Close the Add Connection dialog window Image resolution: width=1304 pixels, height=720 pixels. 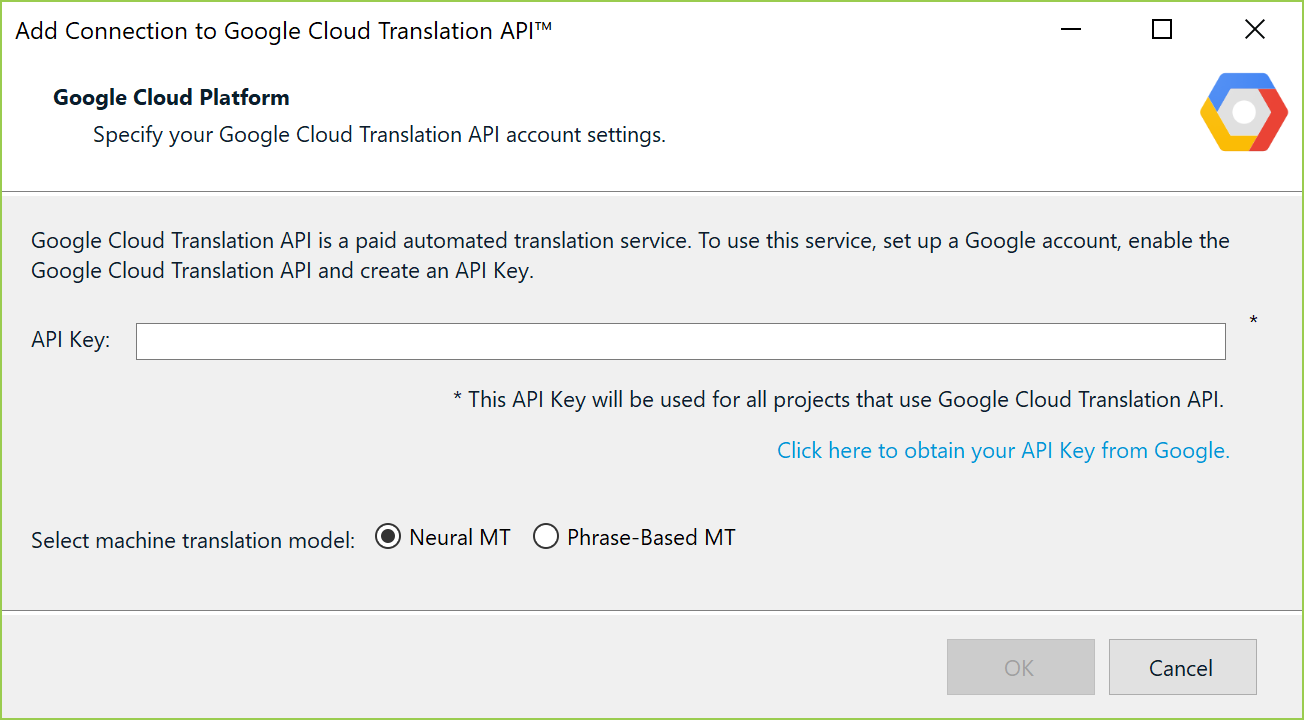click(1255, 30)
